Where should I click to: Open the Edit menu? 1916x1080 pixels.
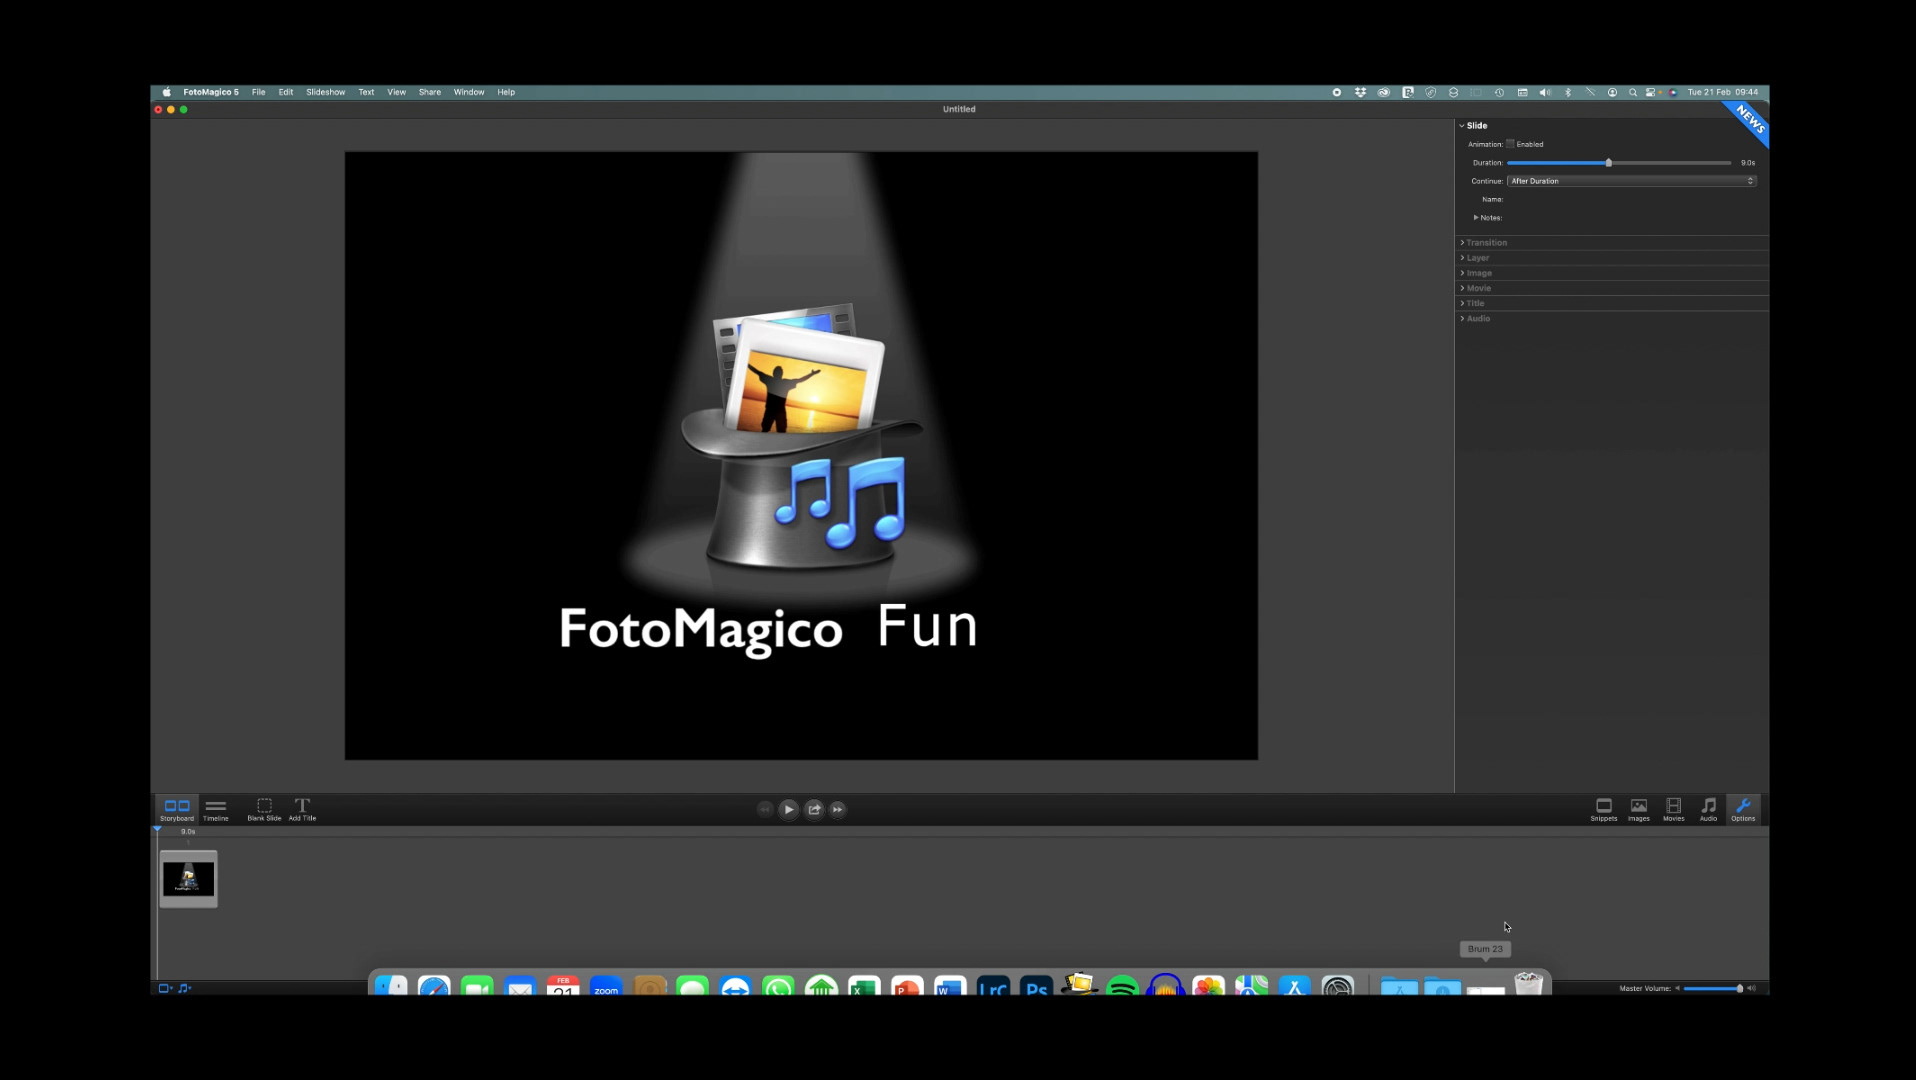pyautogui.click(x=286, y=92)
